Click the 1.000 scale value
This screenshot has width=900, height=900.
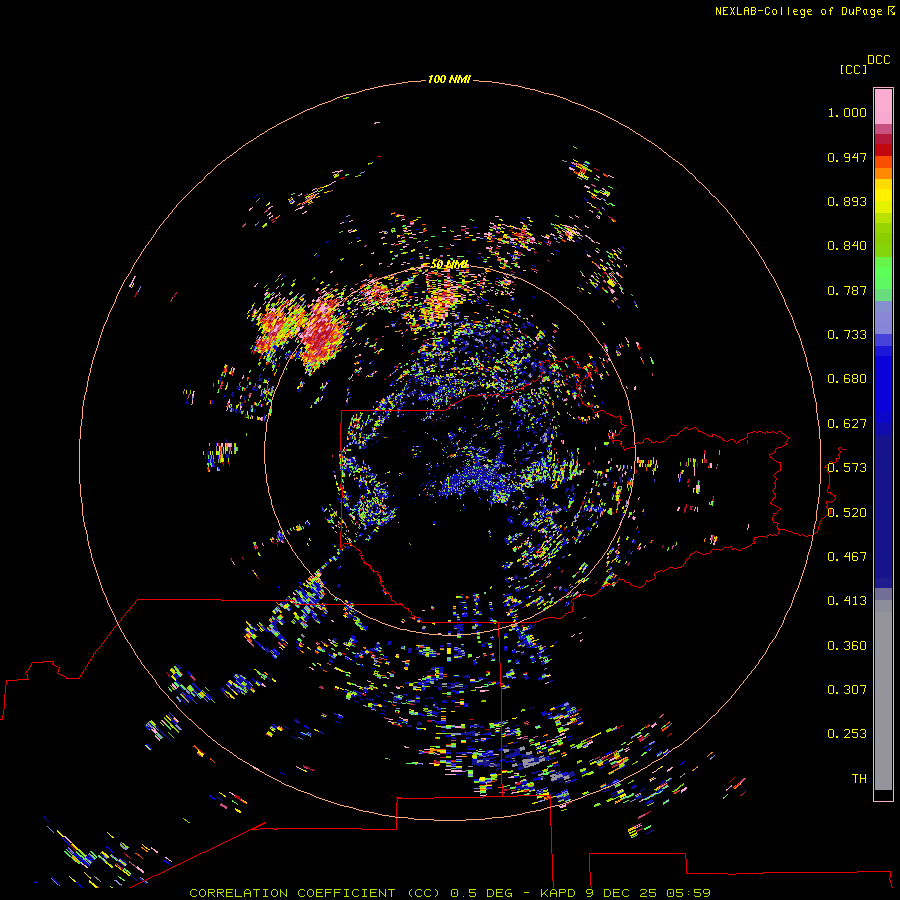pyautogui.click(x=847, y=112)
